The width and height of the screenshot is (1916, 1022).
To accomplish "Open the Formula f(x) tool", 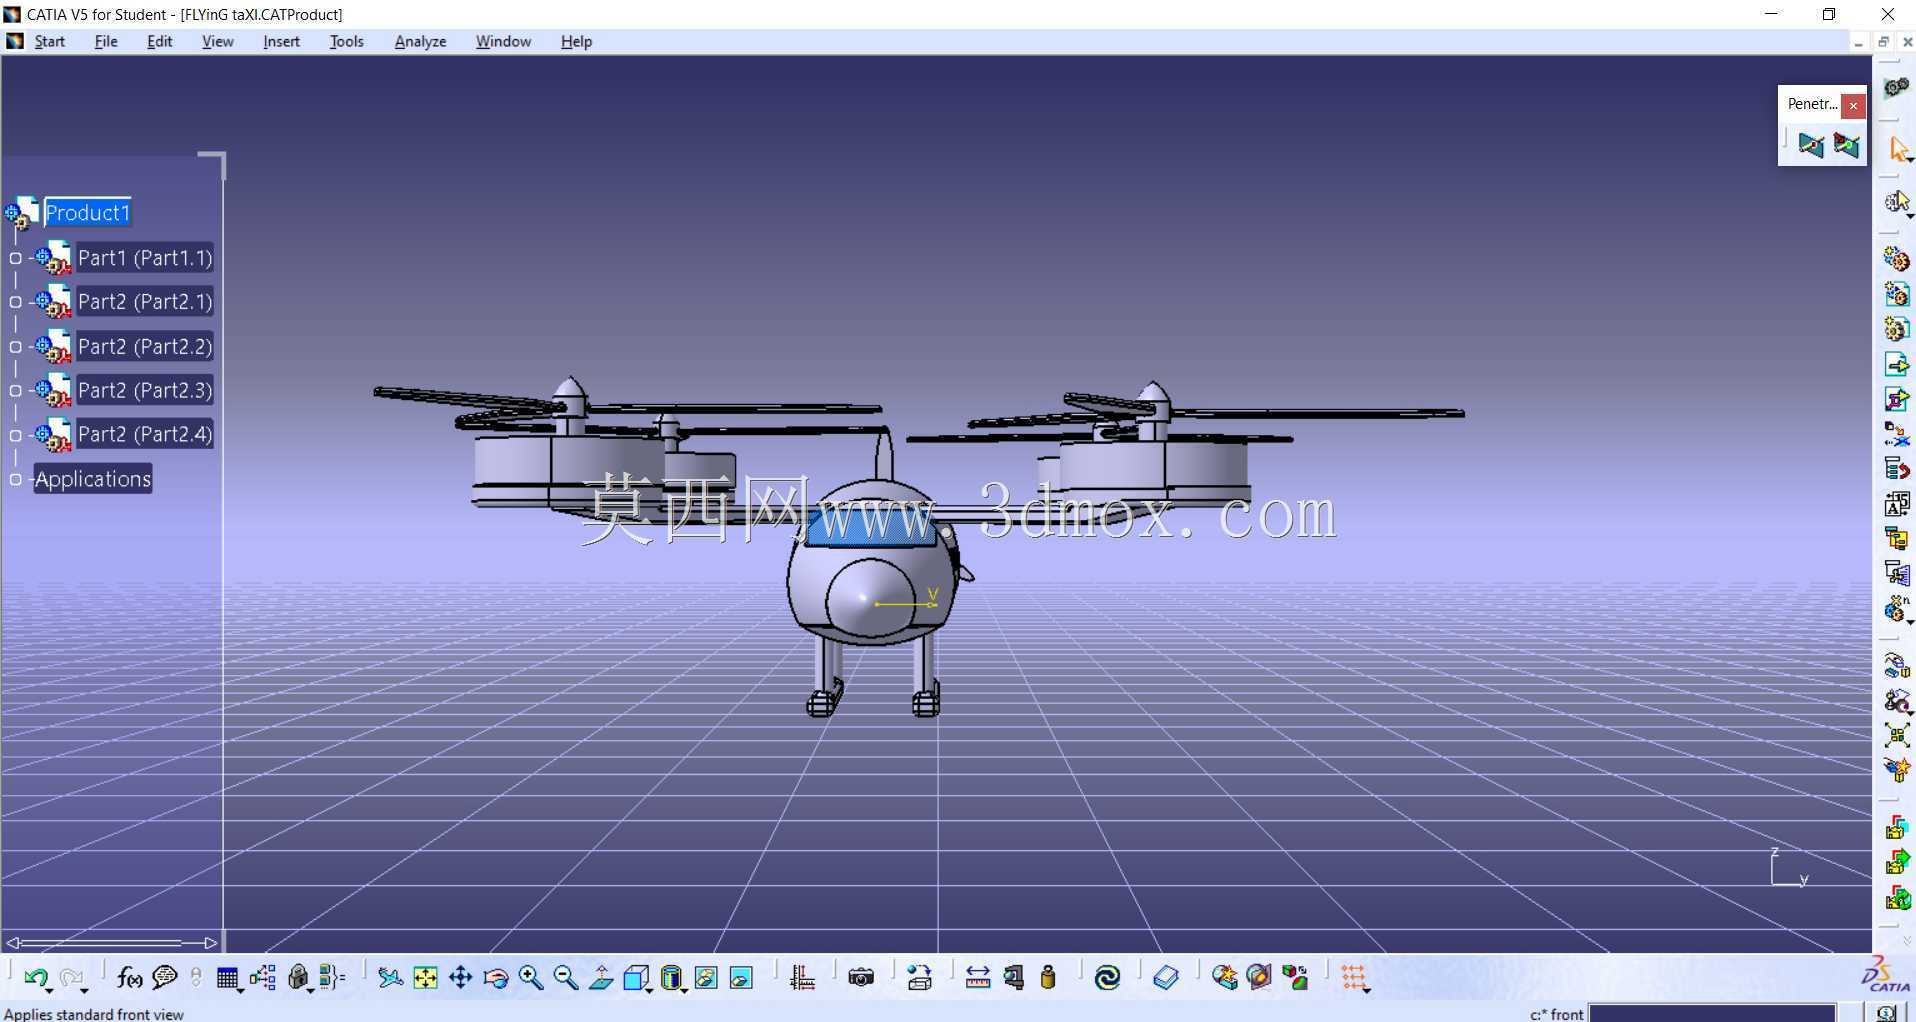I will tap(128, 978).
